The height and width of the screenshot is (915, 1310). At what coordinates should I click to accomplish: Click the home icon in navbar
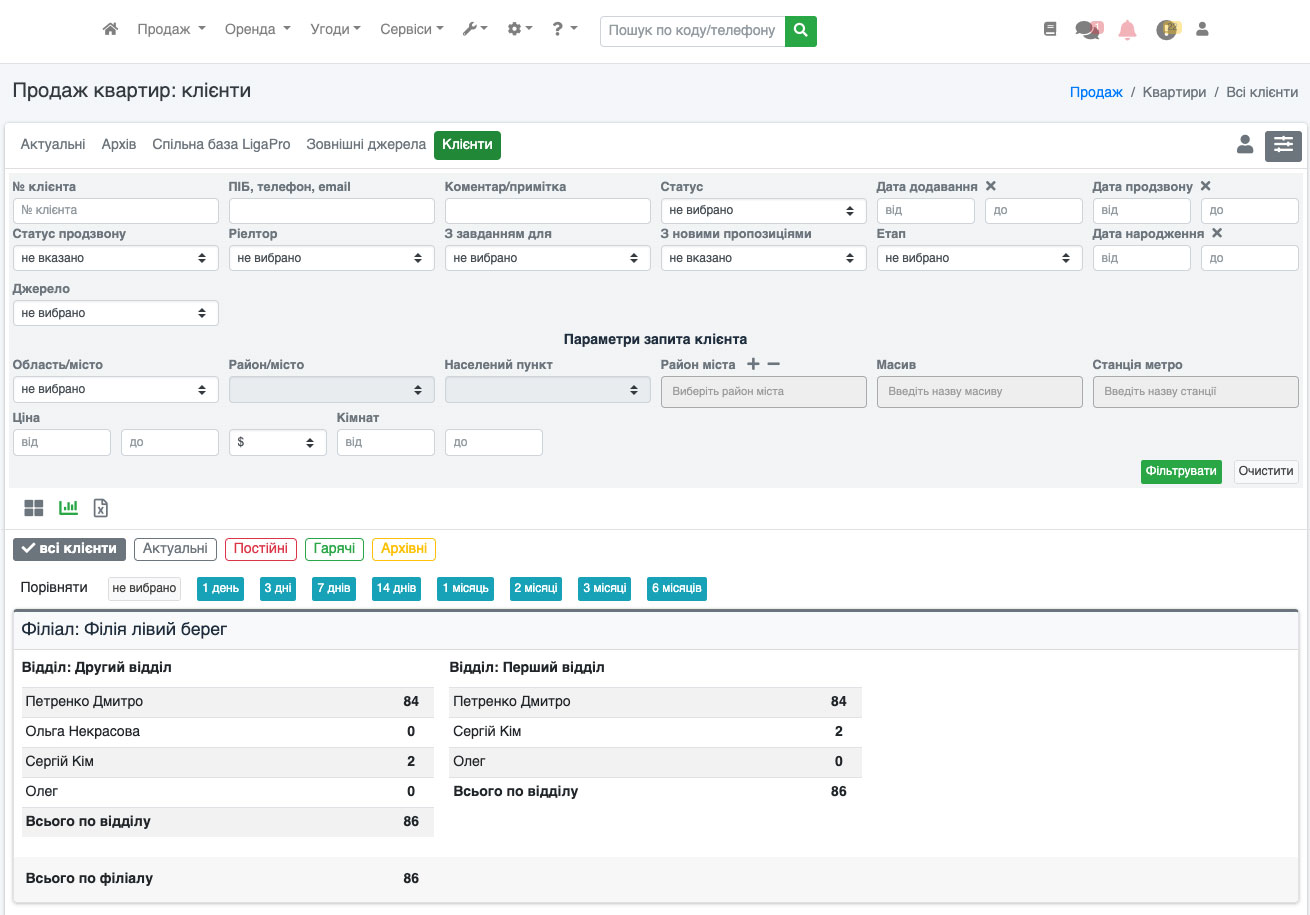coord(111,30)
